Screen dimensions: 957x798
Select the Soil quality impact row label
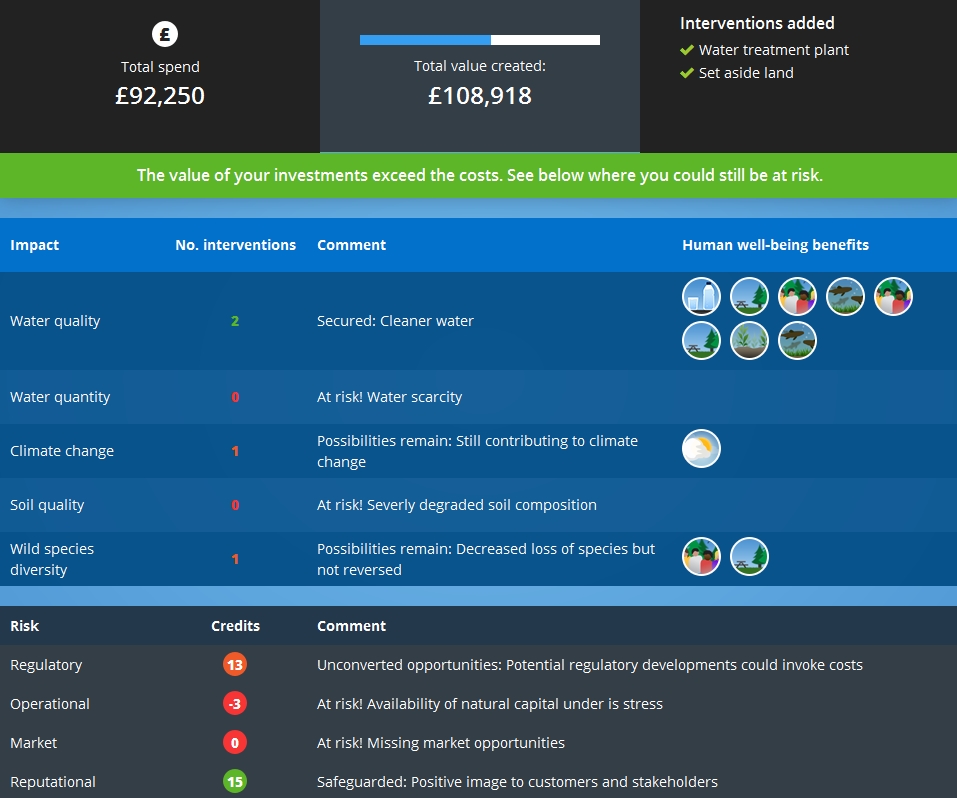(x=47, y=505)
